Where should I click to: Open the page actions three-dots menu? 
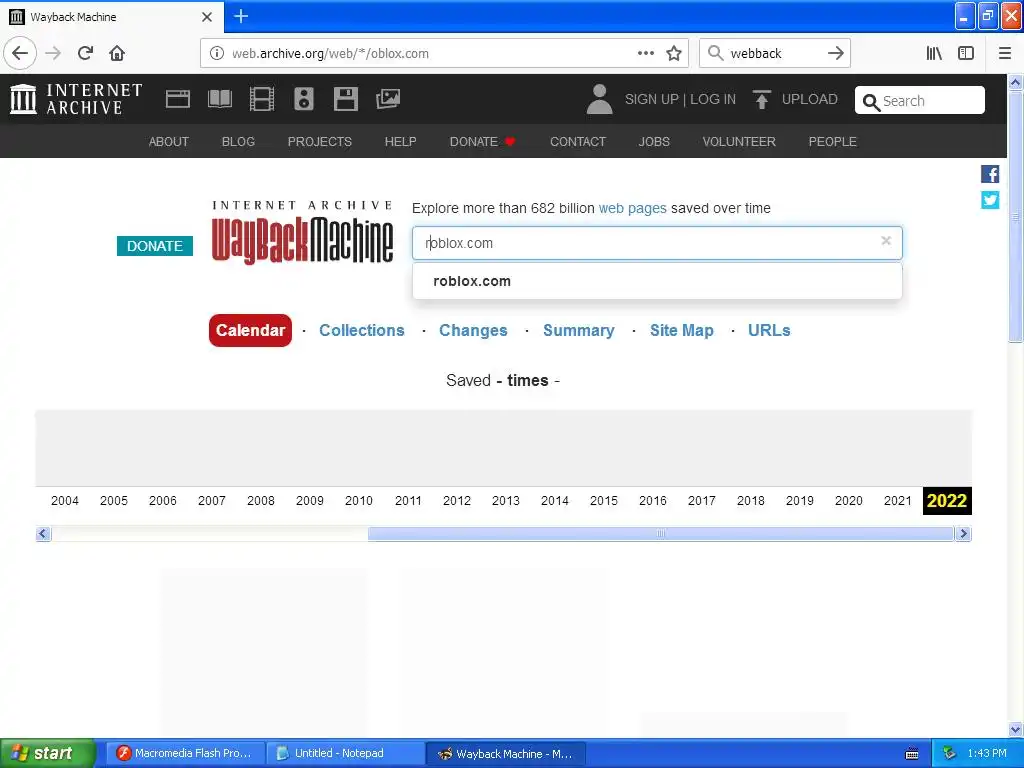[x=646, y=53]
